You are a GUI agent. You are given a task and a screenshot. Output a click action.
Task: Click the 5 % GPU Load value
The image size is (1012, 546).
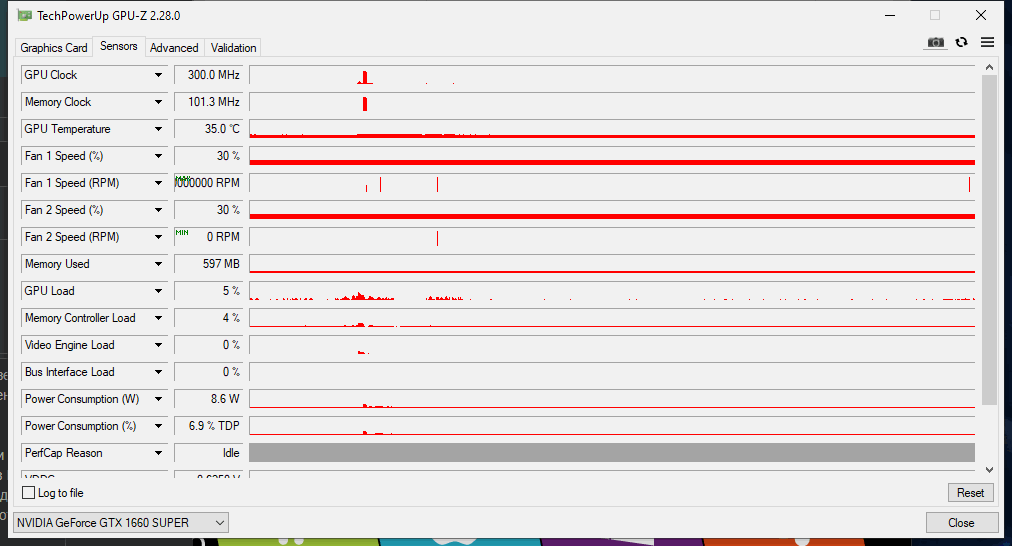209,291
